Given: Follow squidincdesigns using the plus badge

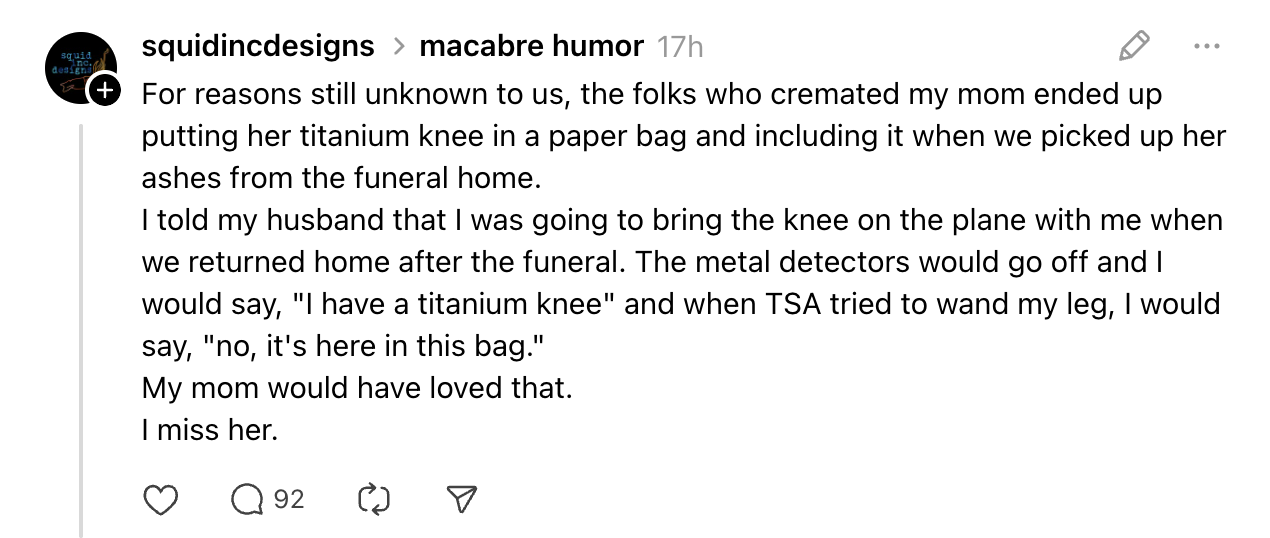Looking at the screenshot, I should [x=104, y=91].
